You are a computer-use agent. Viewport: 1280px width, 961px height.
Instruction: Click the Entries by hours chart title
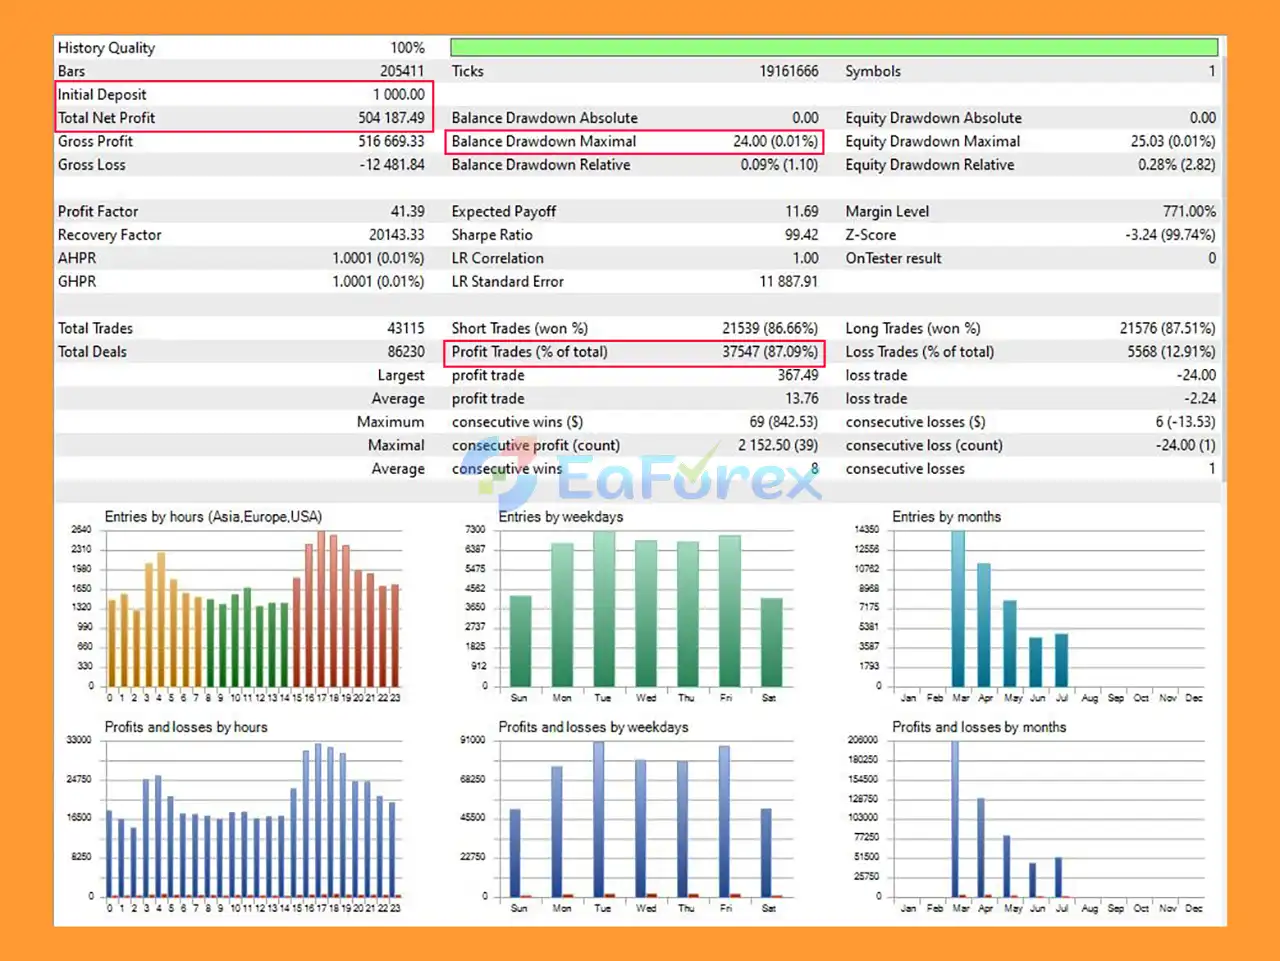tap(213, 517)
